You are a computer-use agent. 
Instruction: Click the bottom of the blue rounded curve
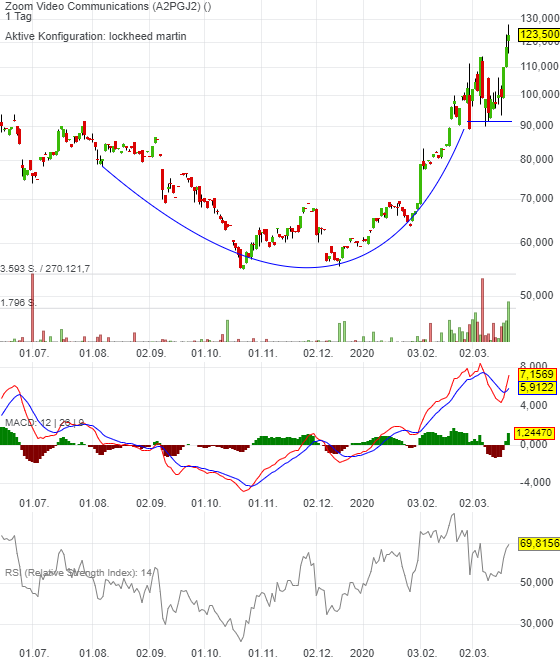(307, 267)
